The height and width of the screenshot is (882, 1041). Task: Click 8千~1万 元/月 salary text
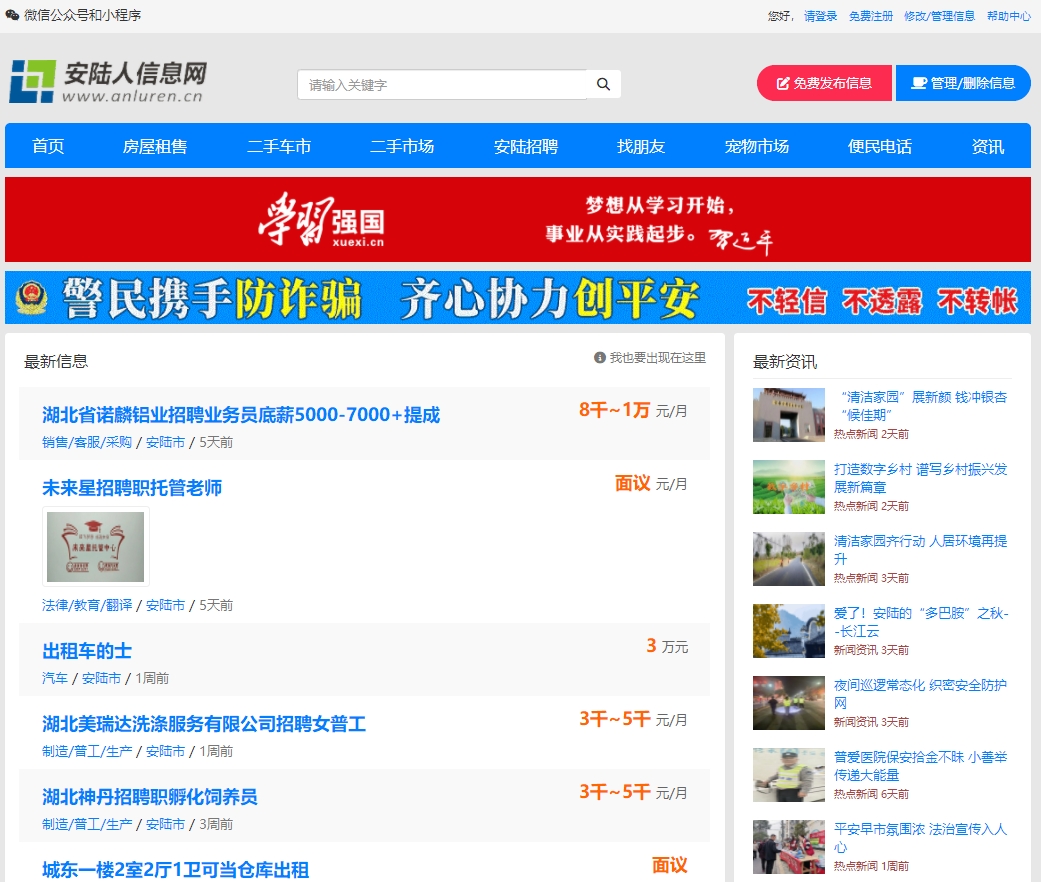[633, 410]
